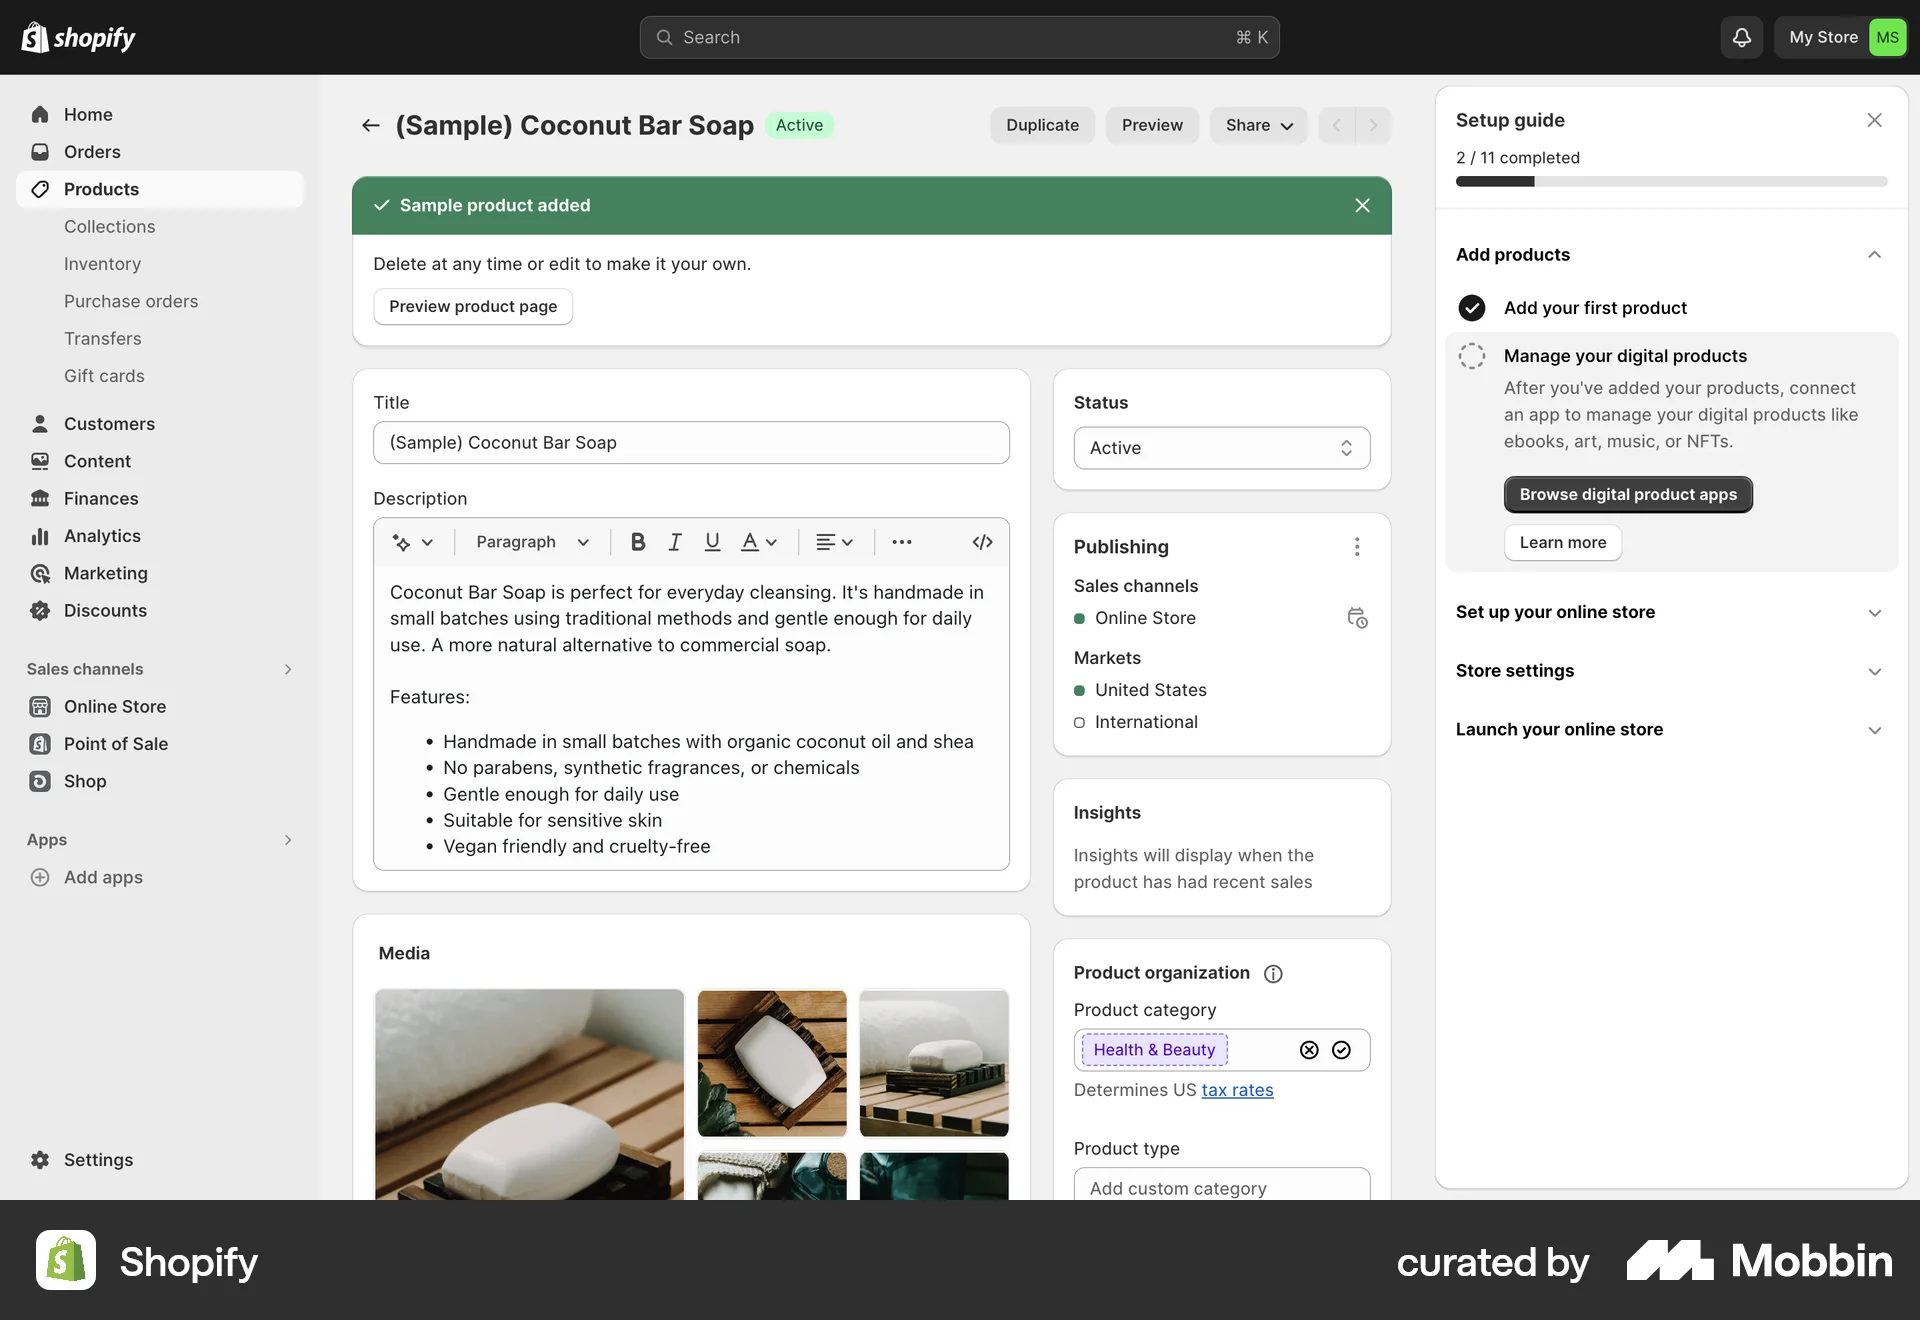Viewport: 1920px width, 1320px height.
Task: Open the text color picker
Action: point(758,541)
